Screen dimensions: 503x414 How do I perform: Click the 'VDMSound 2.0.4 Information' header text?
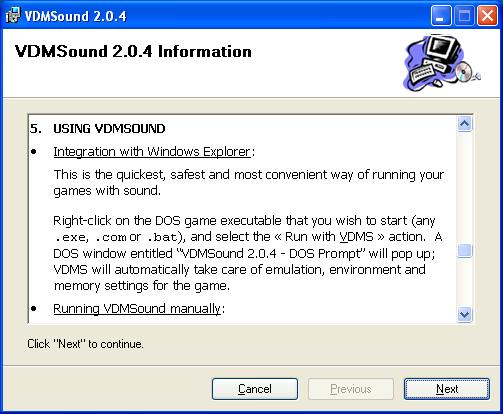pos(133,51)
